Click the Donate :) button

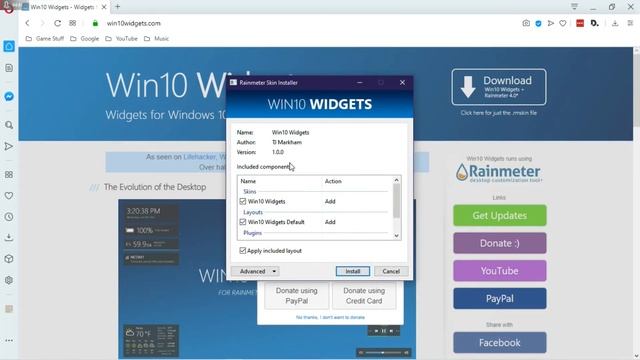pos(500,243)
